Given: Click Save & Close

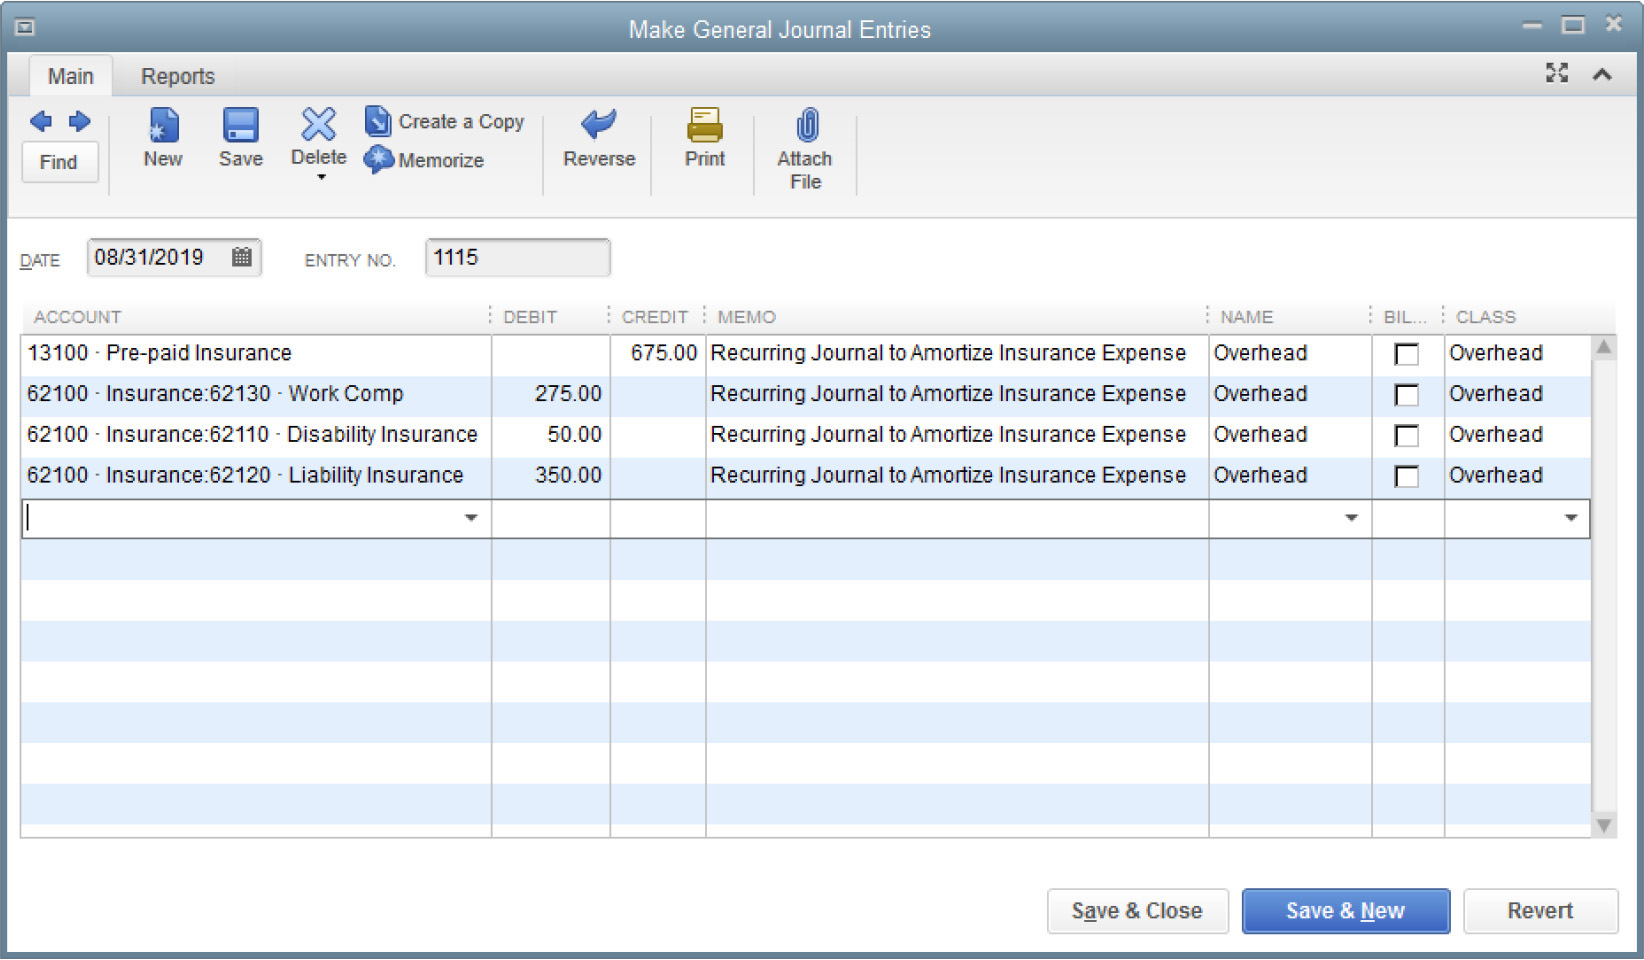Looking at the screenshot, I should (x=1137, y=911).
